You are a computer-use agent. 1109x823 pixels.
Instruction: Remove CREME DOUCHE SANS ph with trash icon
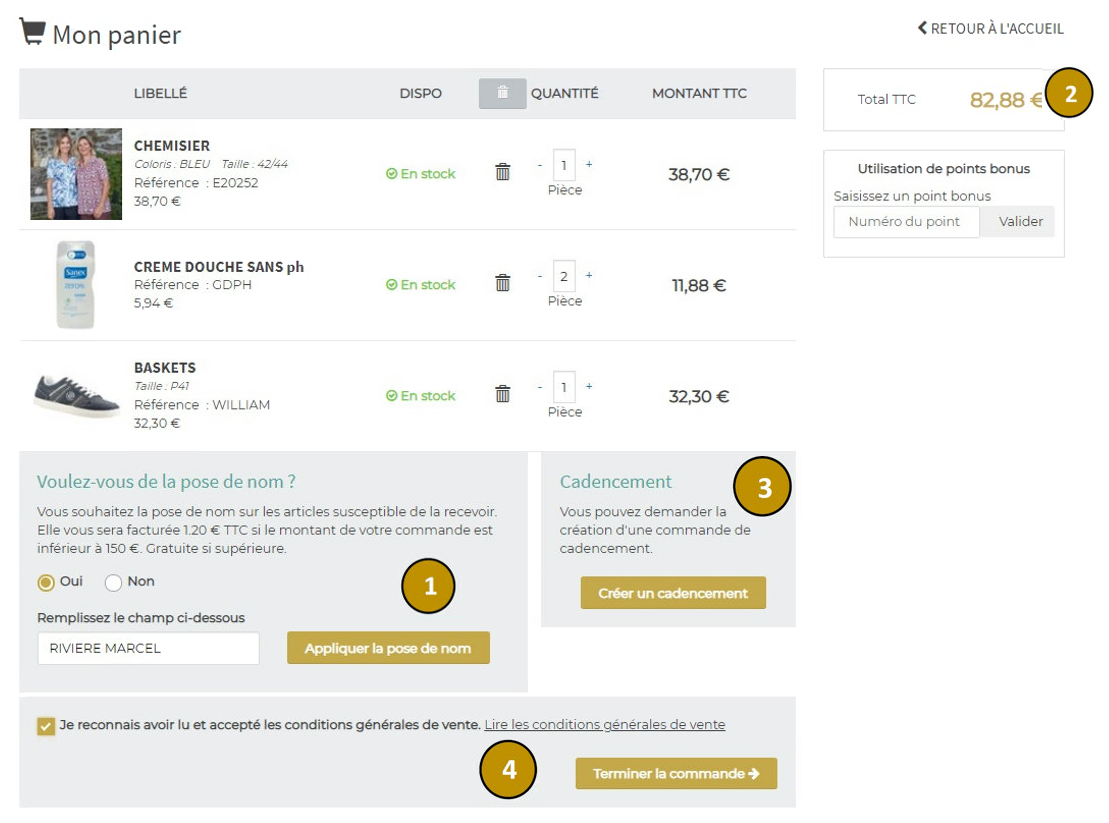[502, 281]
